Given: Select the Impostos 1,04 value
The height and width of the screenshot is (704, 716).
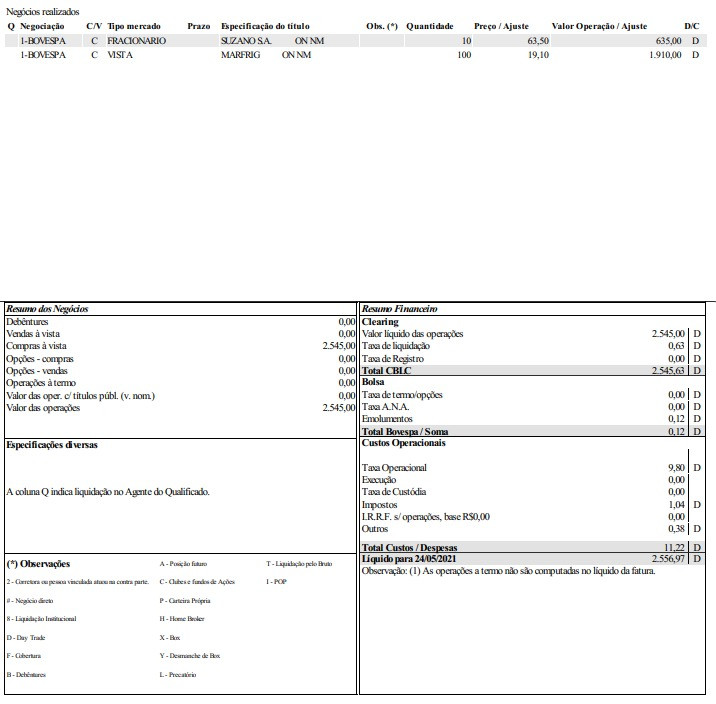Looking at the screenshot, I should click(x=676, y=504).
